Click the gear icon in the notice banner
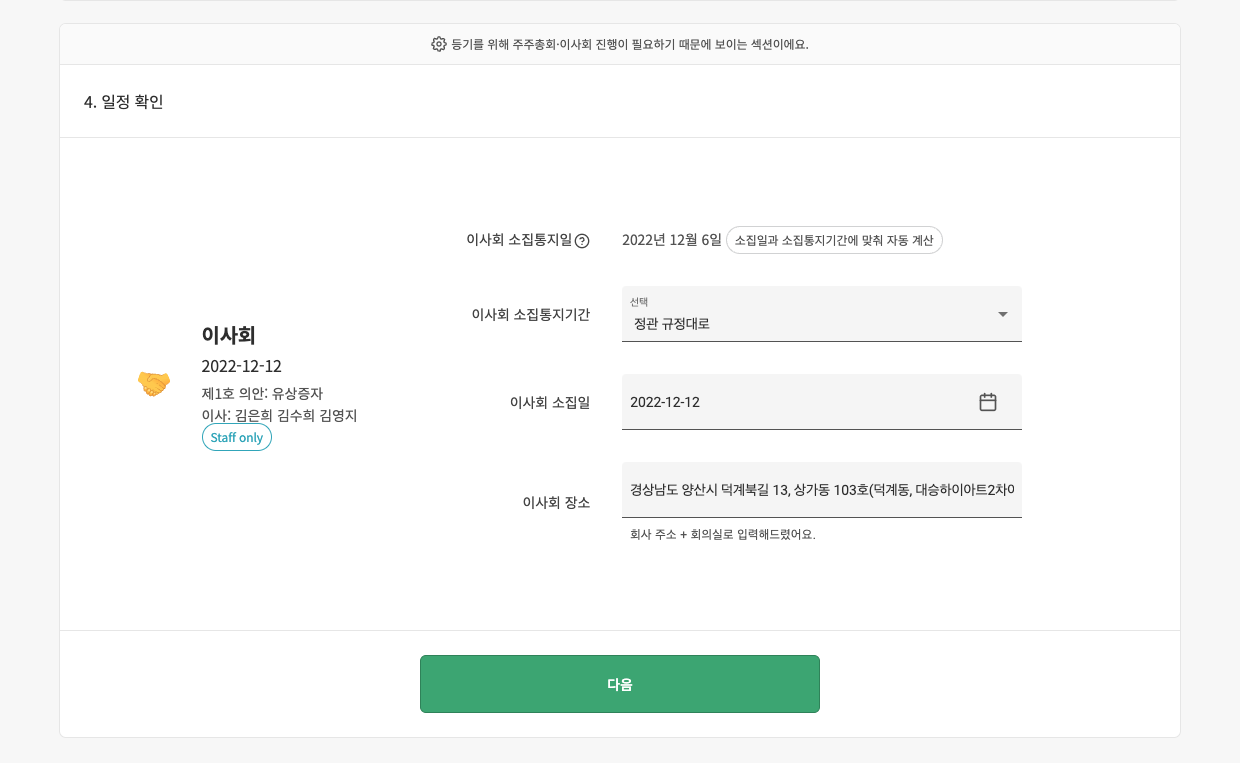The height and width of the screenshot is (764, 1240). click(x=438, y=44)
